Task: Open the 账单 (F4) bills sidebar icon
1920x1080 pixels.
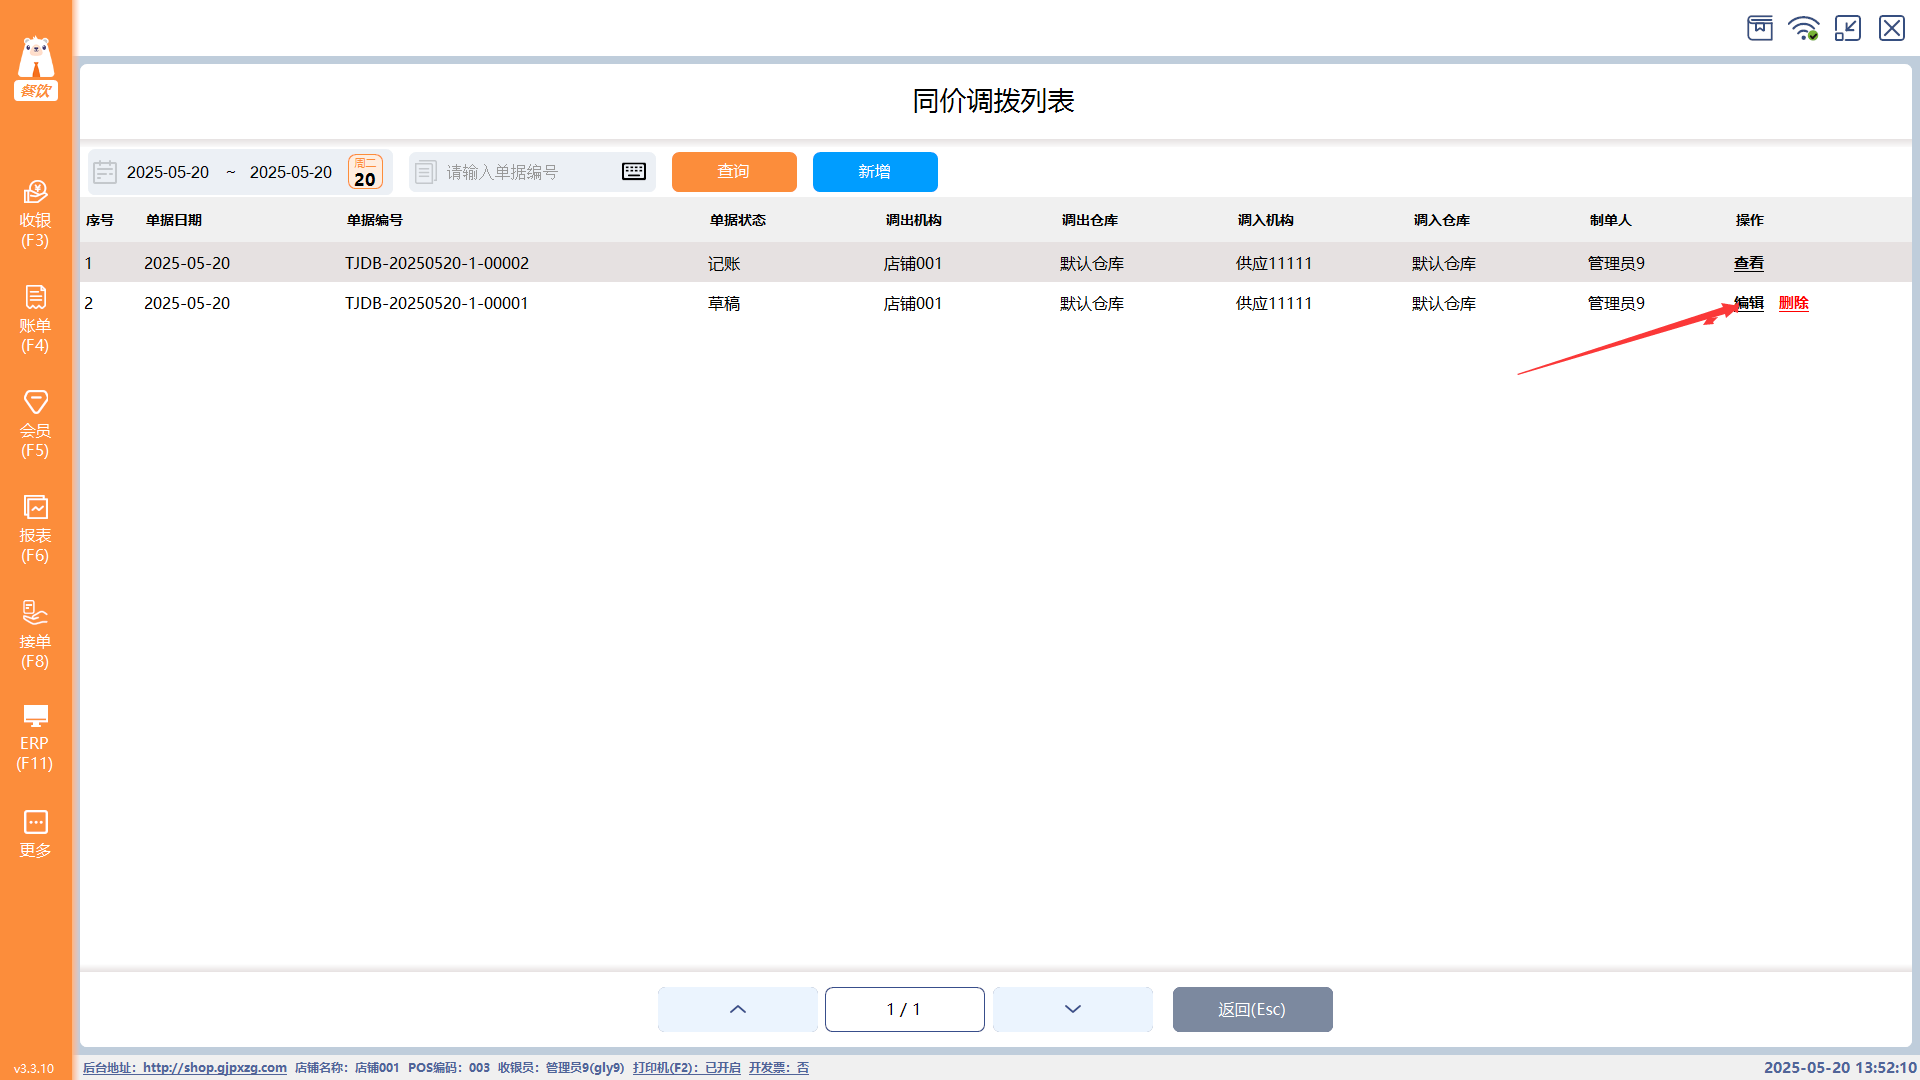Action: pos(35,318)
